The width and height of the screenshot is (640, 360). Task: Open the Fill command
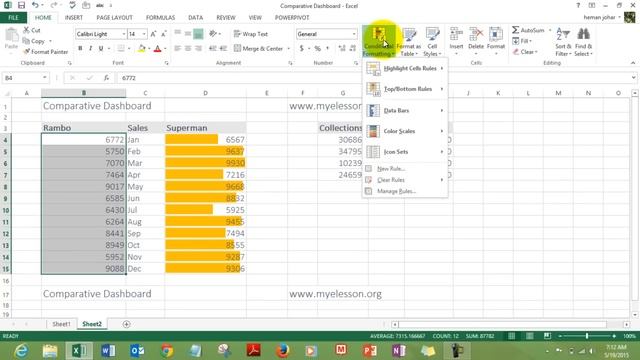522,41
